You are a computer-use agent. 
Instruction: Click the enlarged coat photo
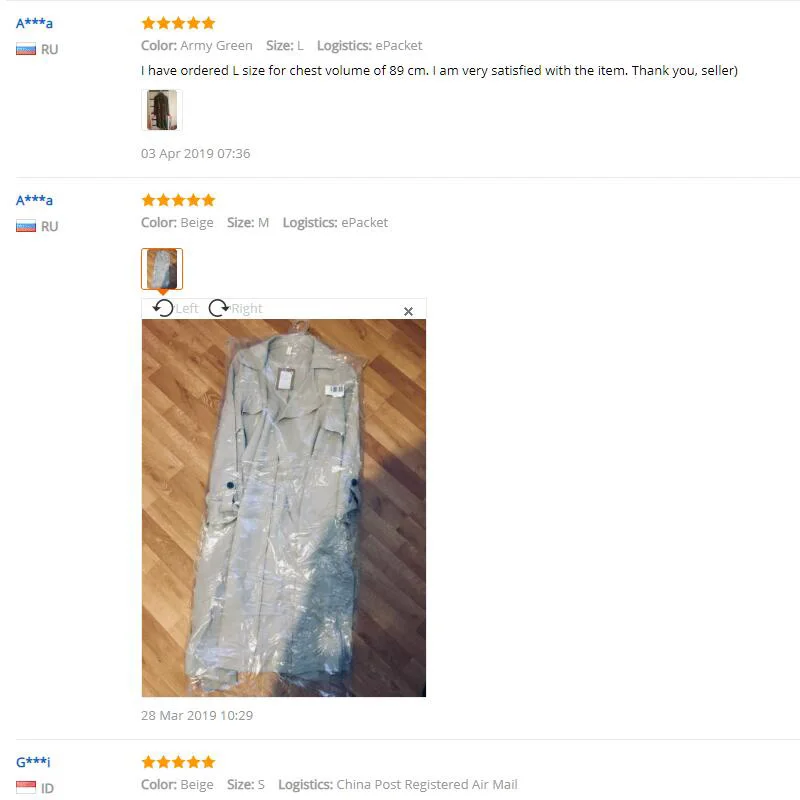(284, 508)
